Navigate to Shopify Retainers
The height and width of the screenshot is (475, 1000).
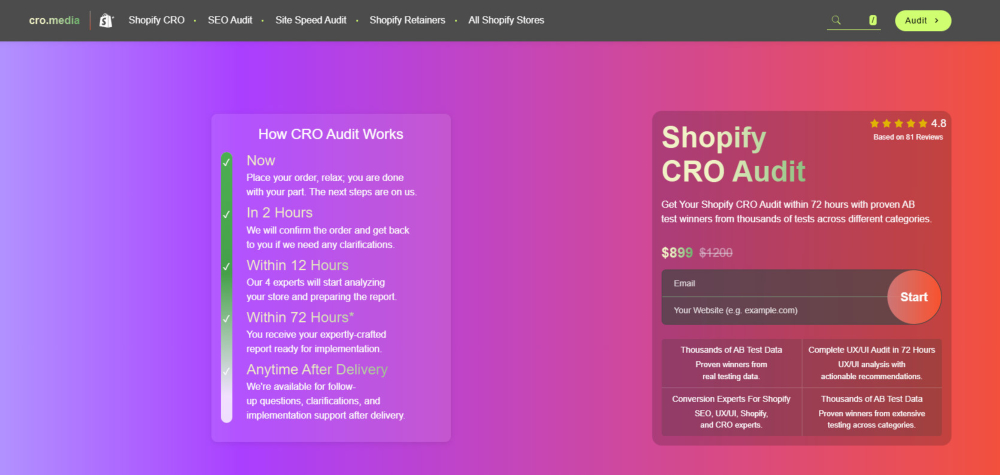coord(410,20)
